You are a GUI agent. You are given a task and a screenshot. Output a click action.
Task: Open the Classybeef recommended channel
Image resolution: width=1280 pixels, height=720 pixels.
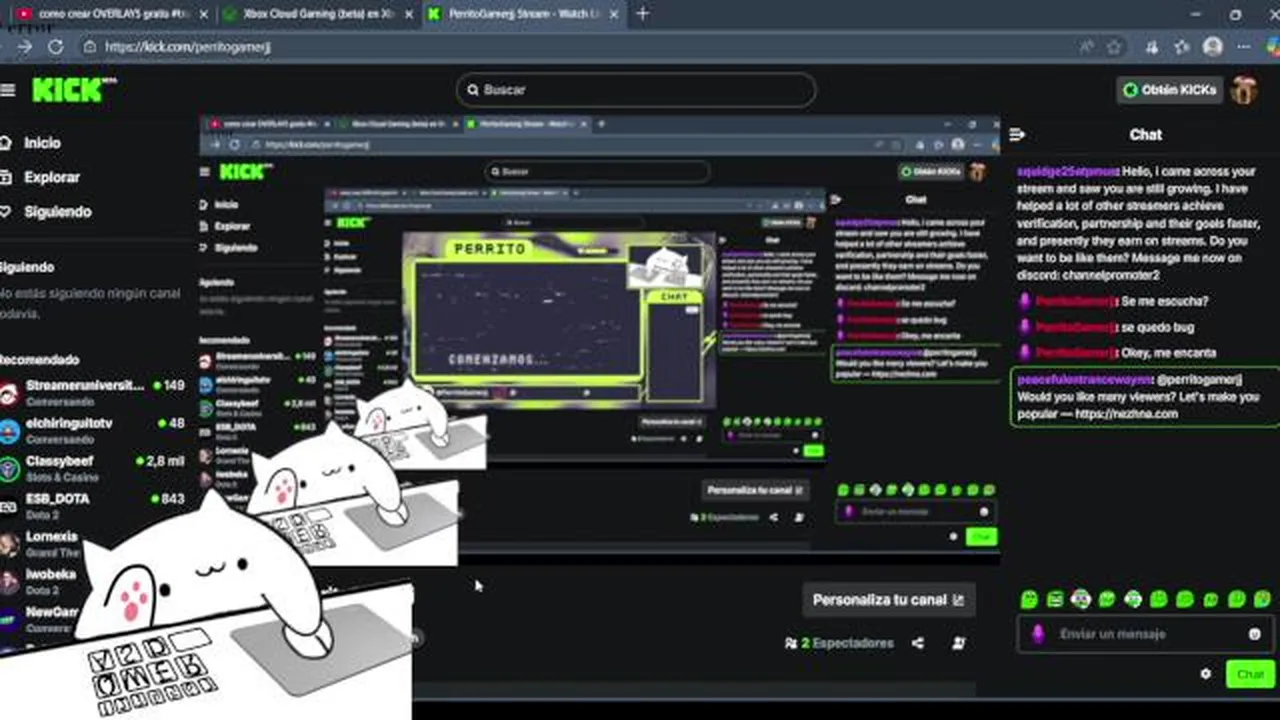93,468
